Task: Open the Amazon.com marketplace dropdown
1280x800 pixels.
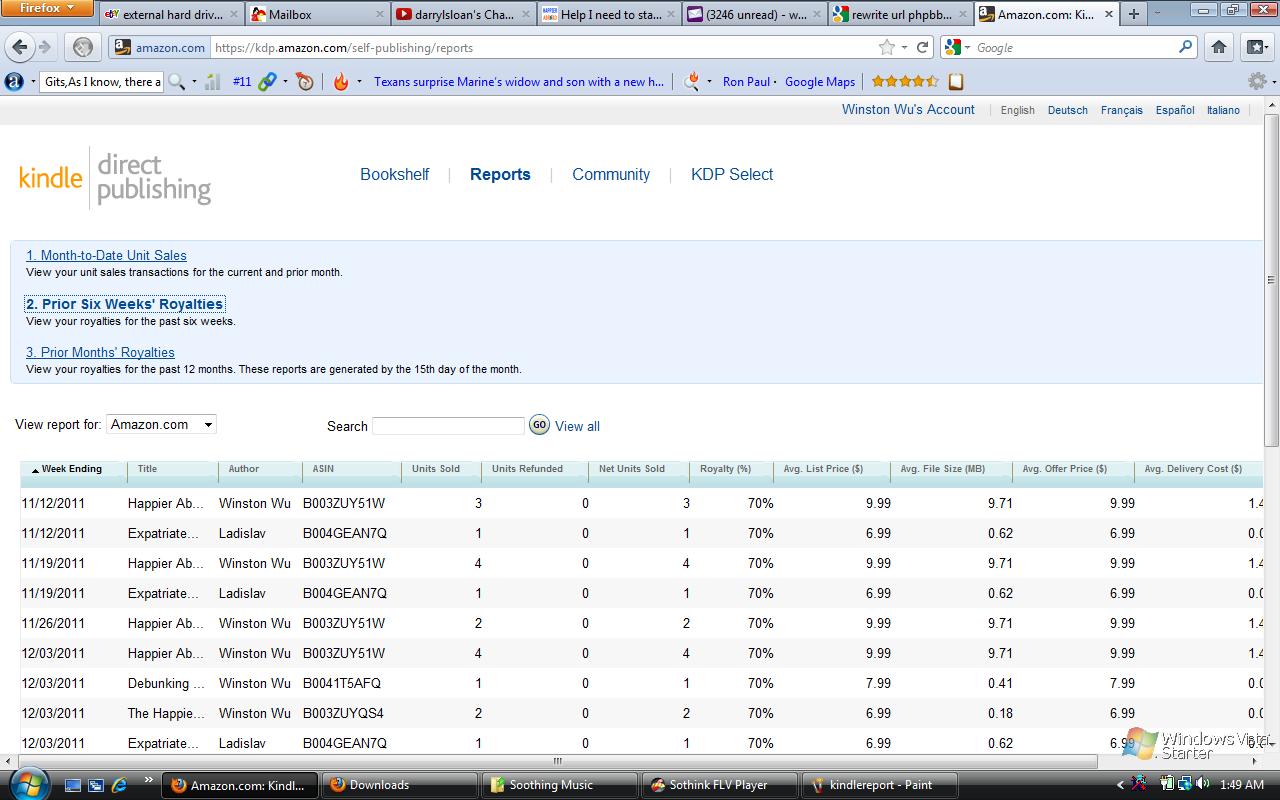Action: (161, 425)
